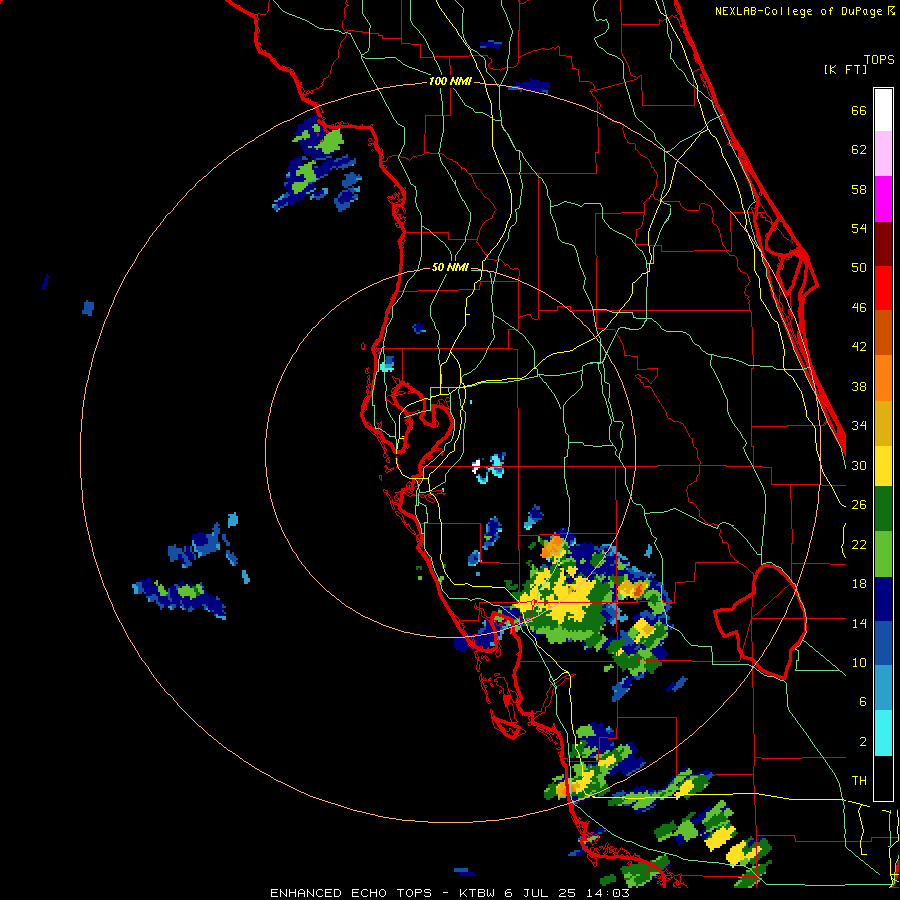Click the 30 legend value
The height and width of the screenshot is (900, 900).
(859, 465)
